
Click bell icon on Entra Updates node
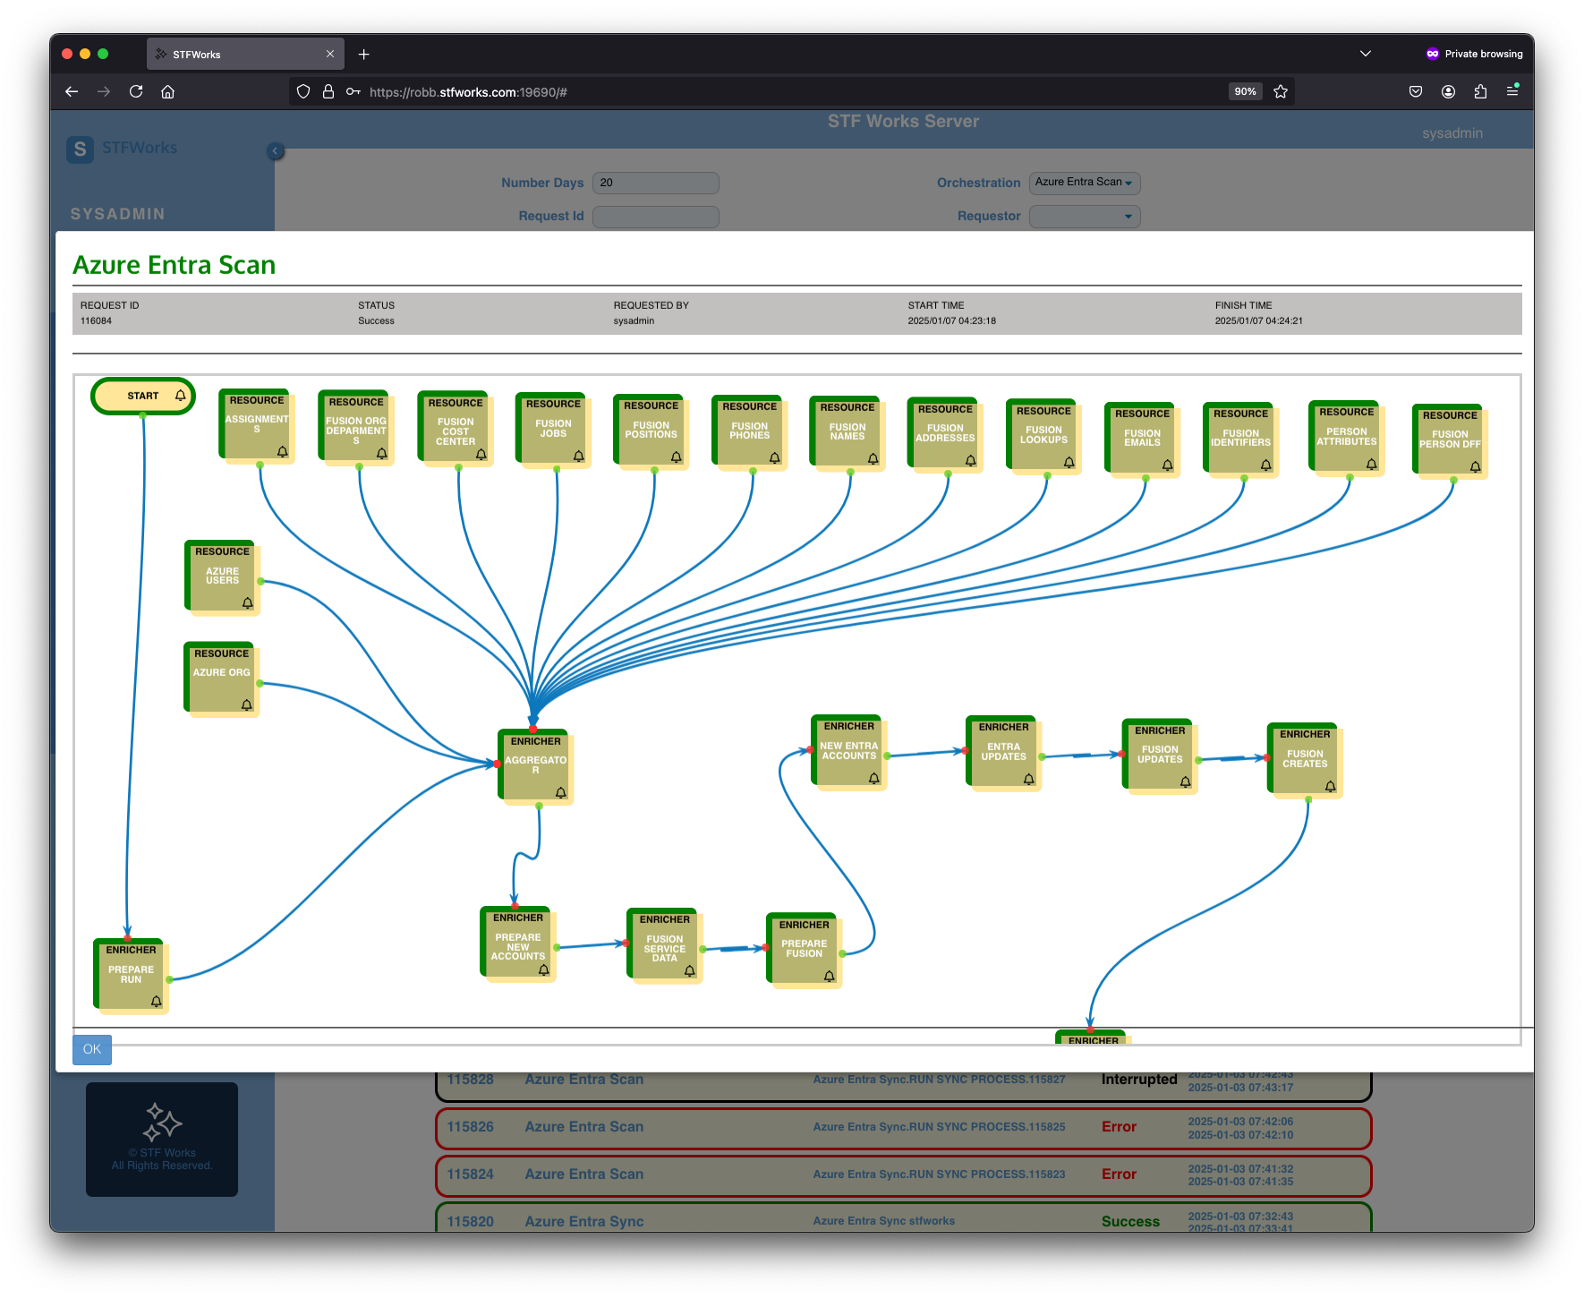pyautogui.click(x=1029, y=779)
